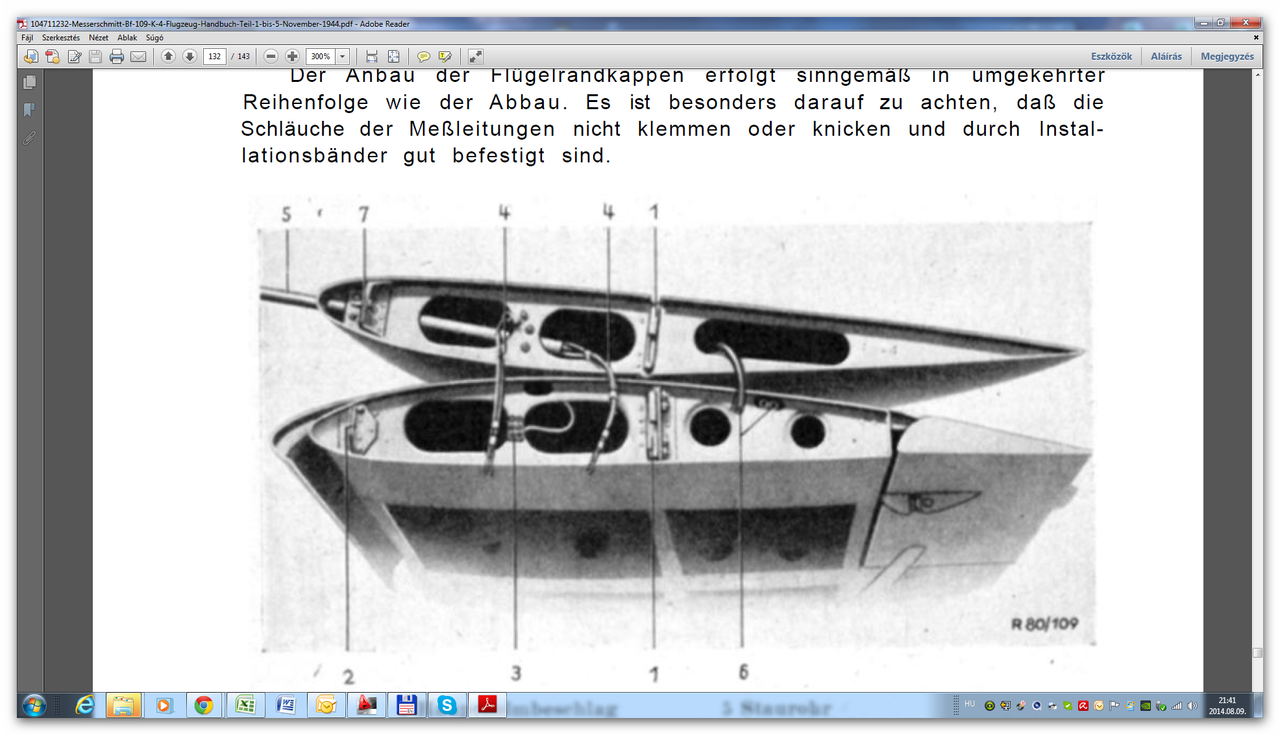Open the Szerkesztés menu

(x=61, y=37)
